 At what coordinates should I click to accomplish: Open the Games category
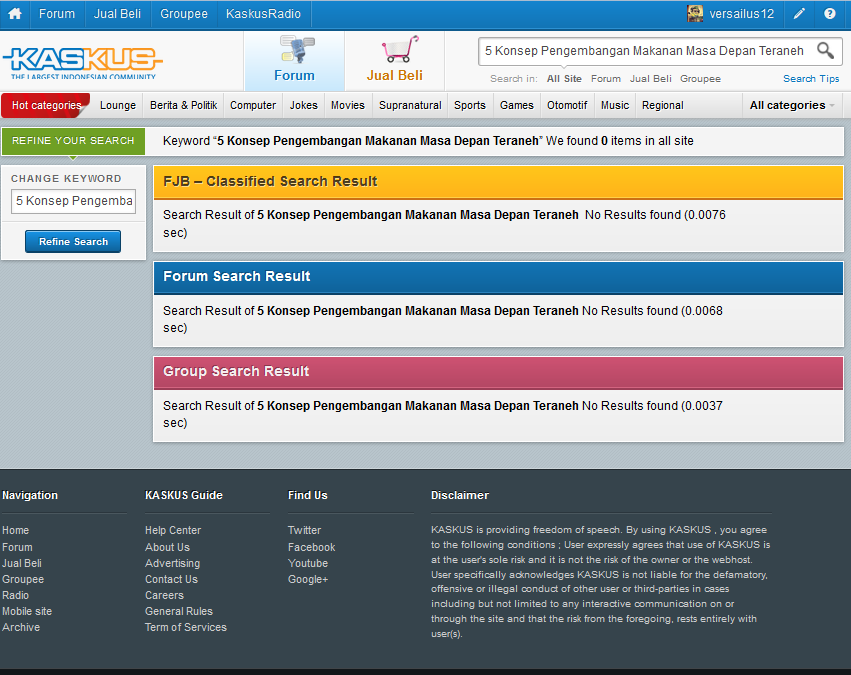tap(517, 105)
